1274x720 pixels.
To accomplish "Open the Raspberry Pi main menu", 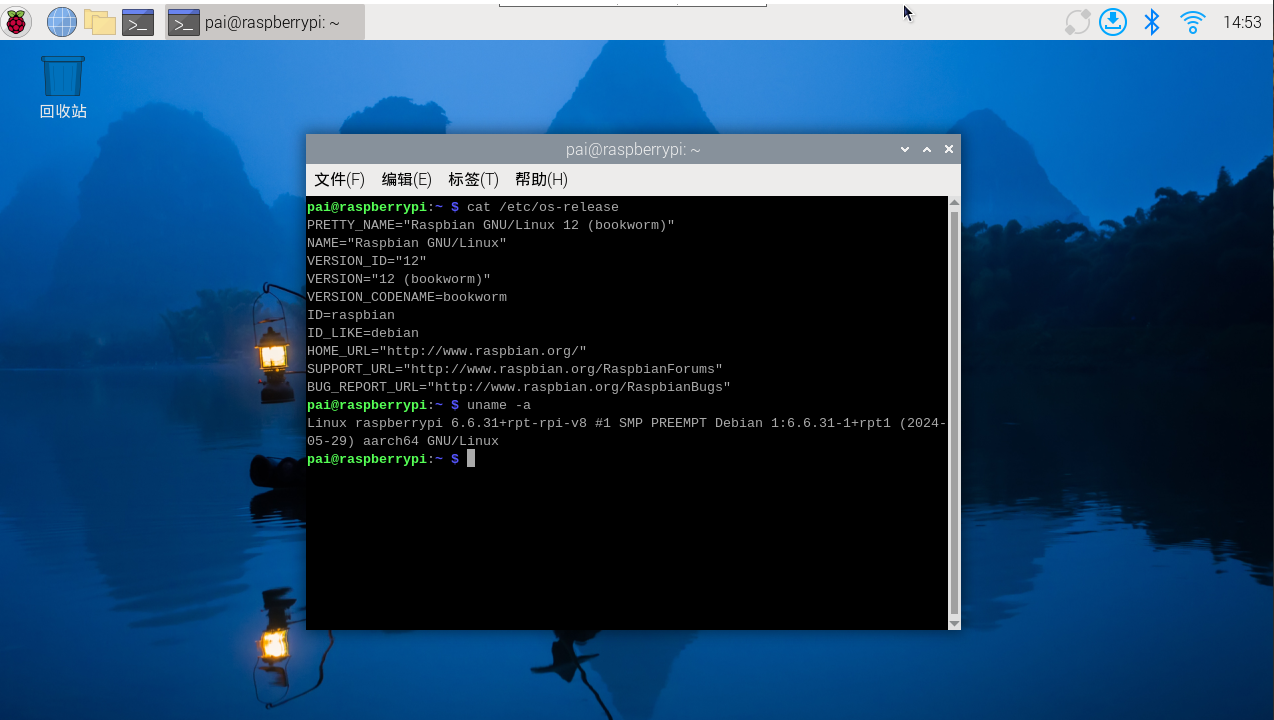I will pos(17,21).
